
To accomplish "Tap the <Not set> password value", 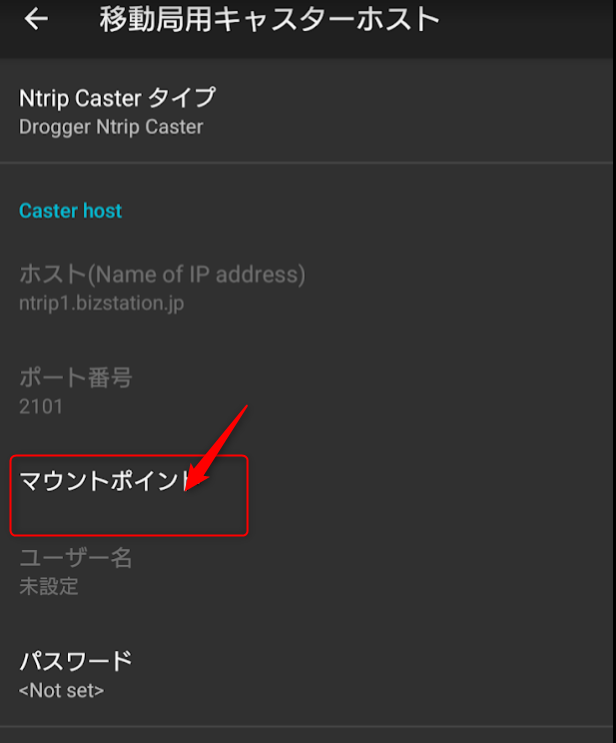I will tap(61, 690).
